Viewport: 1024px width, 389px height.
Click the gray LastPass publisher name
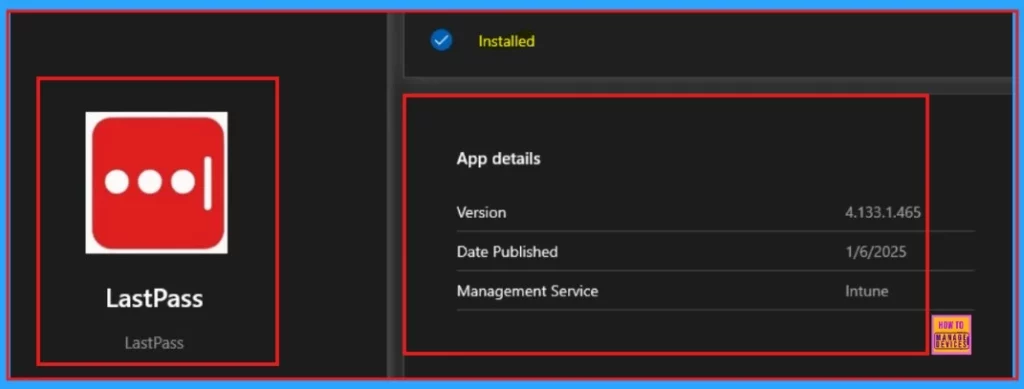154,343
